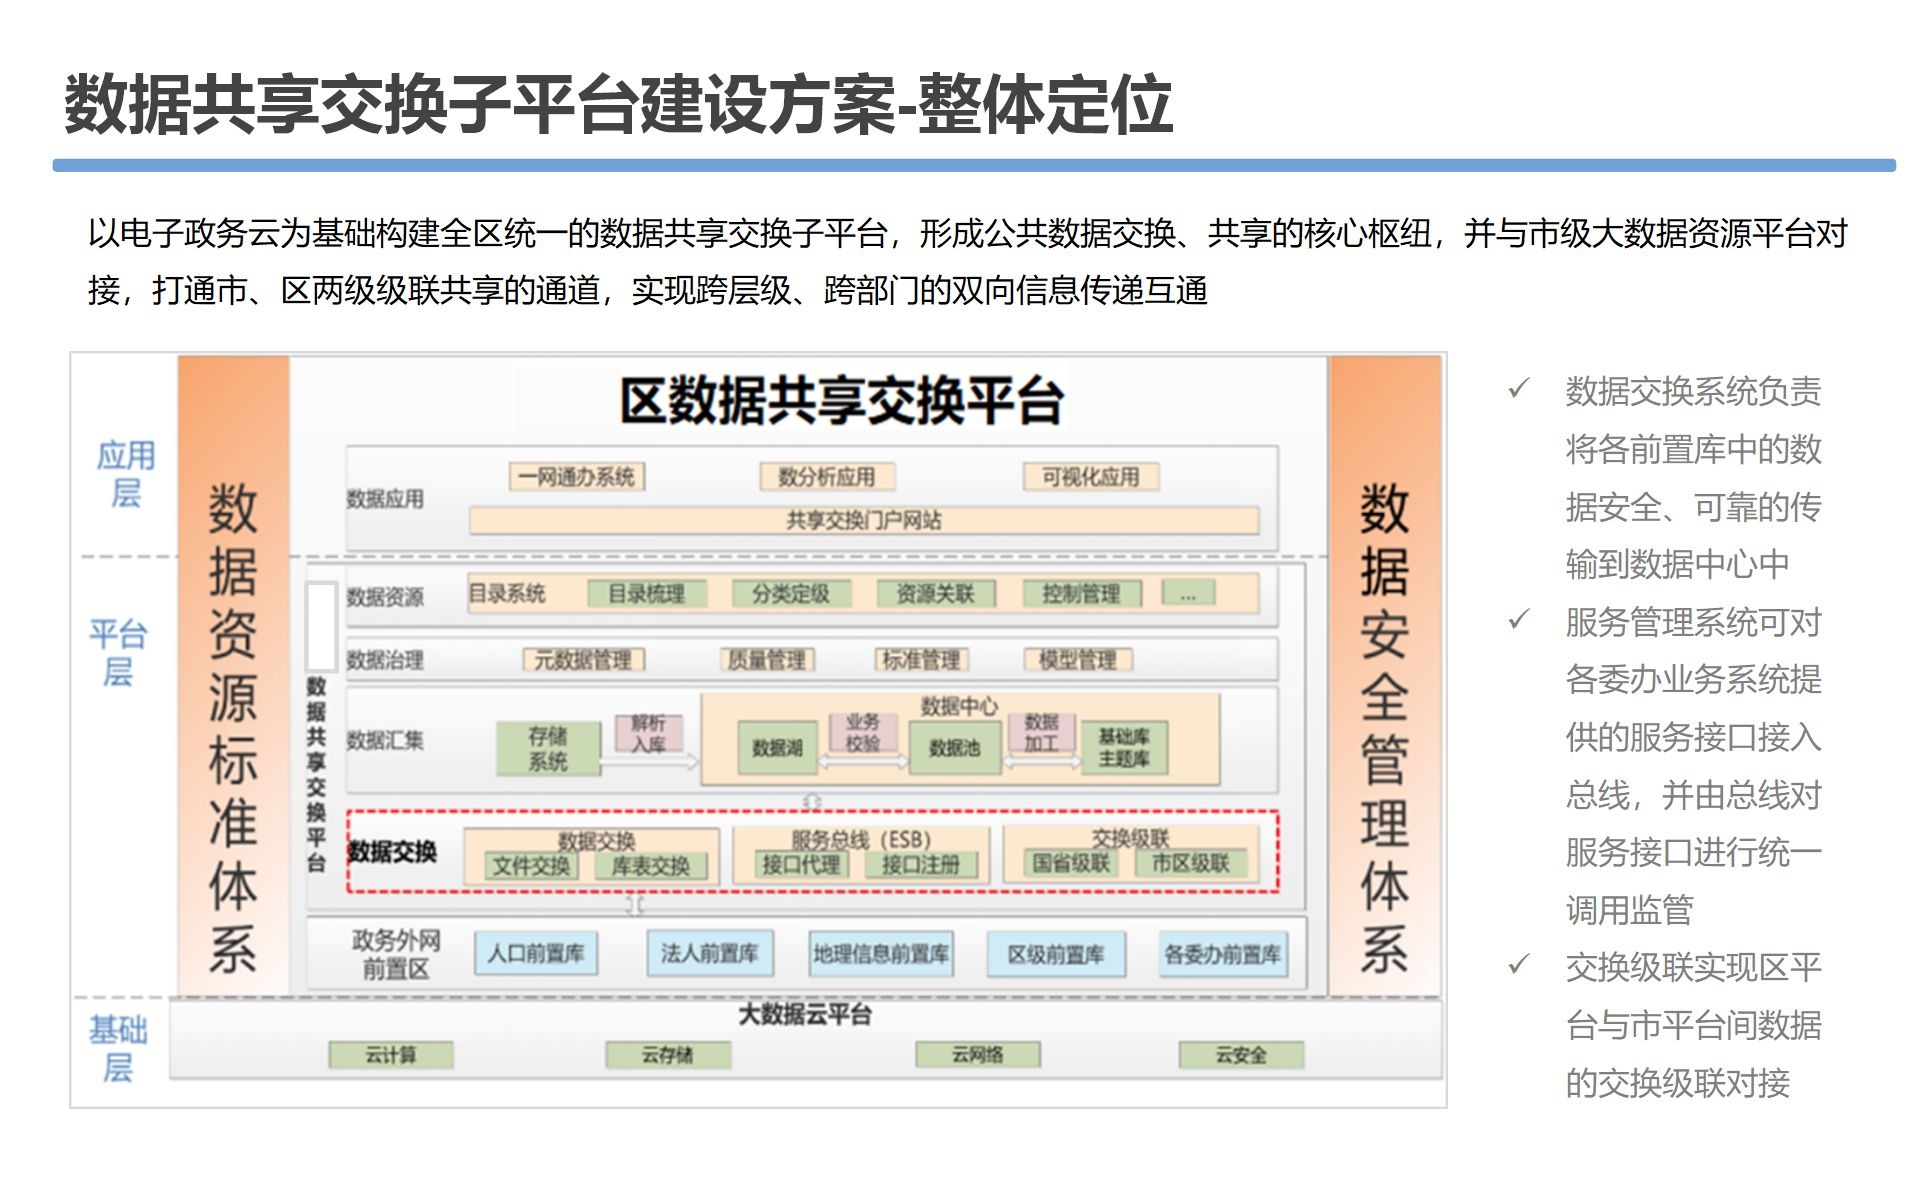
Task: Click the 云计算 box
Action: (x=390, y=1055)
